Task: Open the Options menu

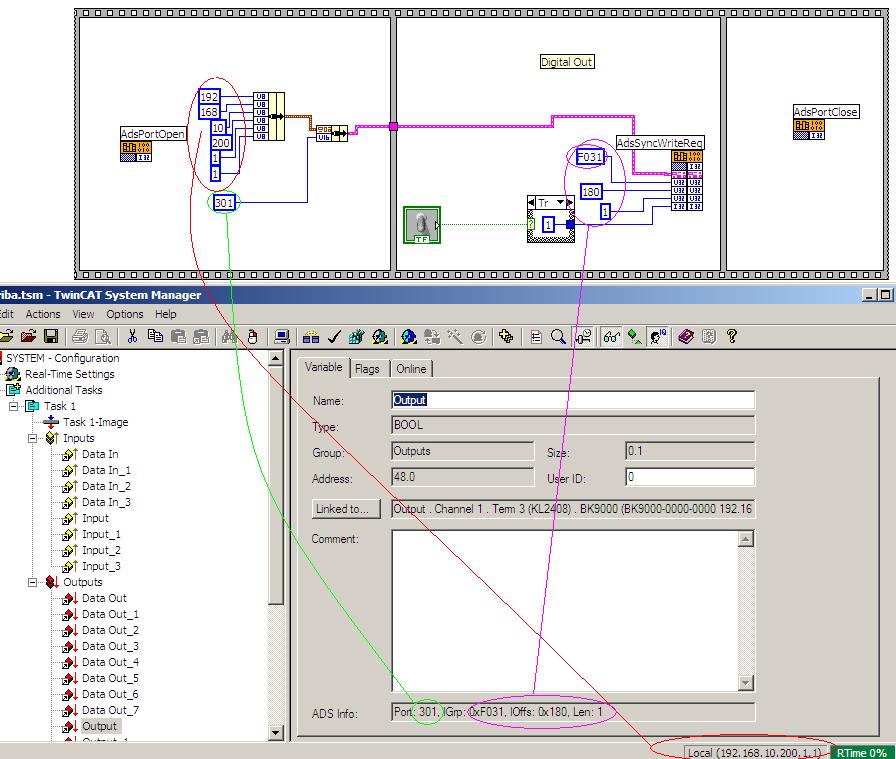Action: pos(125,314)
